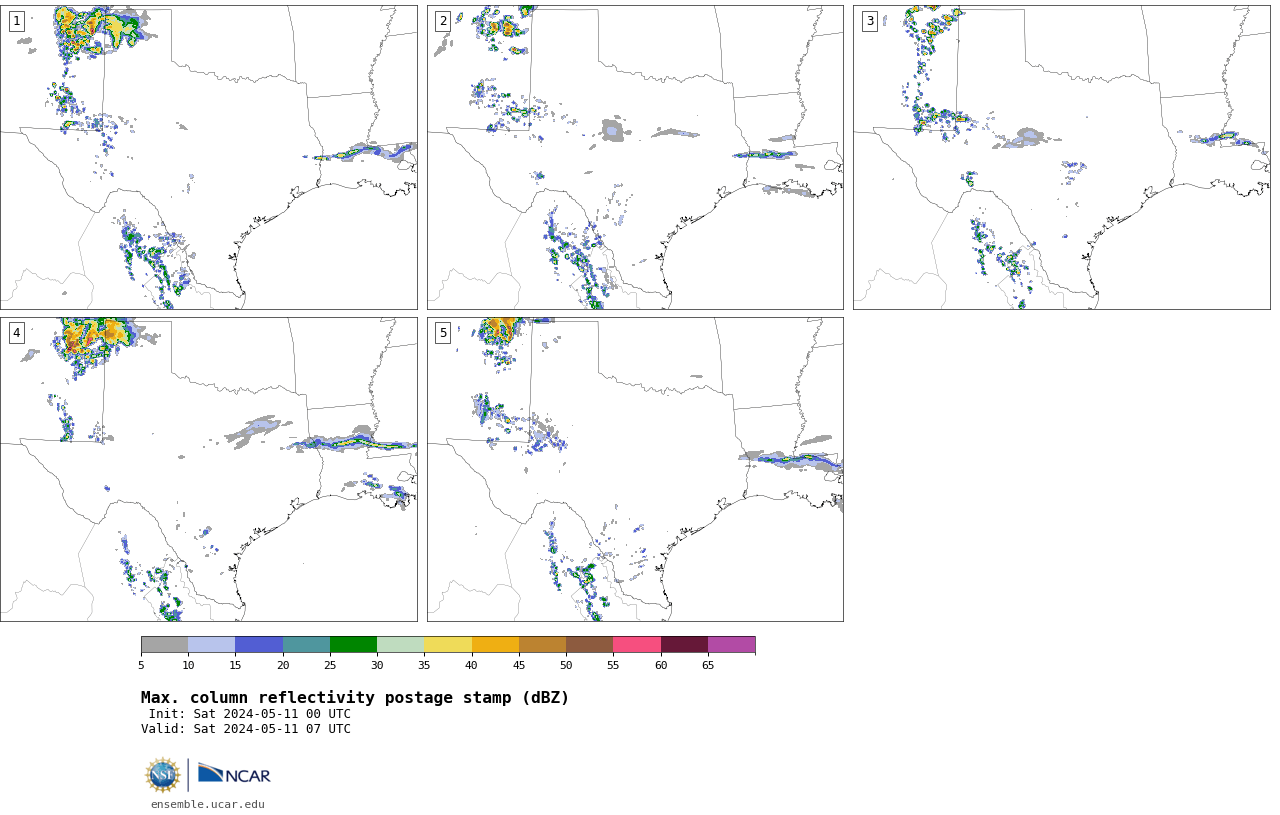Click the Init: Sat 2024-05-11 00 UTC line
Screen dimensions: 1280x815
pos(250,714)
